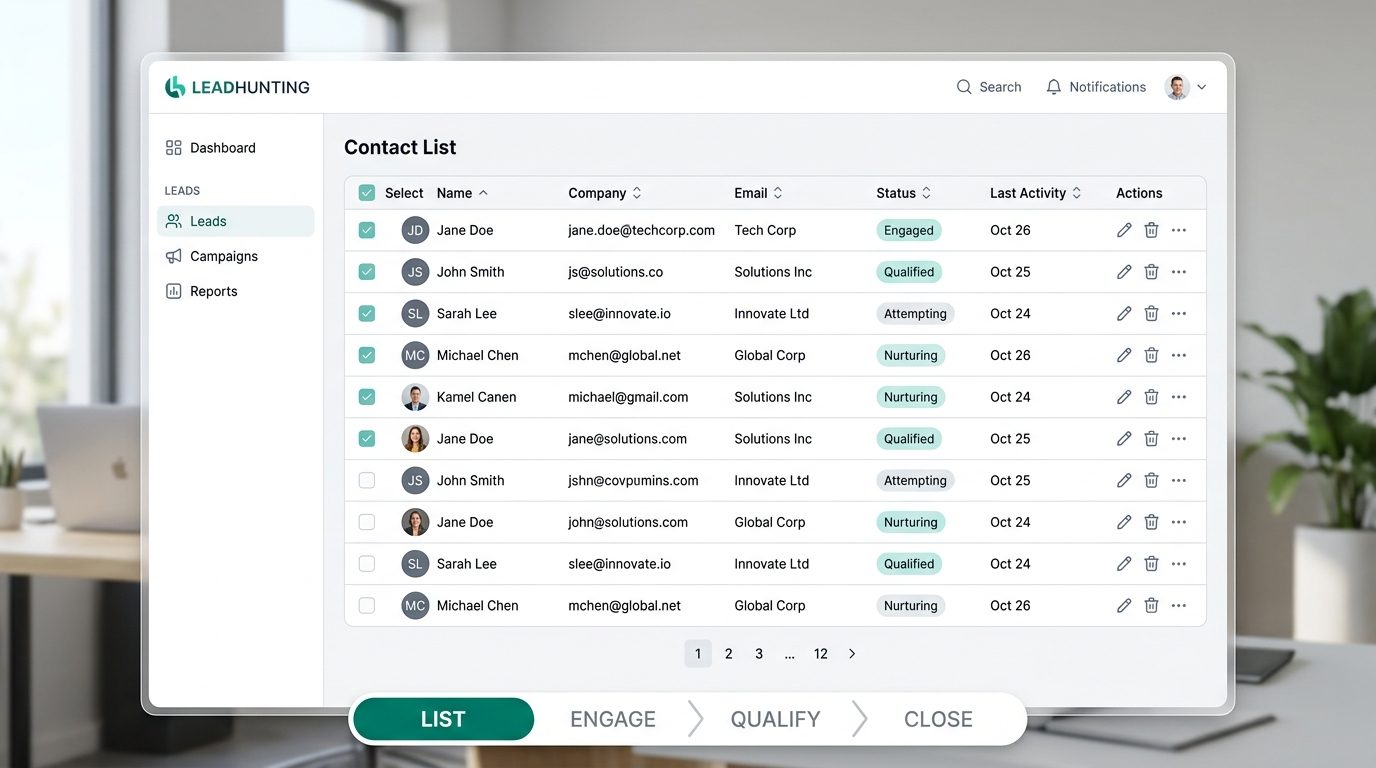The width and height of the screenshot is (1376, 768).
Task: Click Kamel Canen's avatar photo
Action: [x=415, y=397]
